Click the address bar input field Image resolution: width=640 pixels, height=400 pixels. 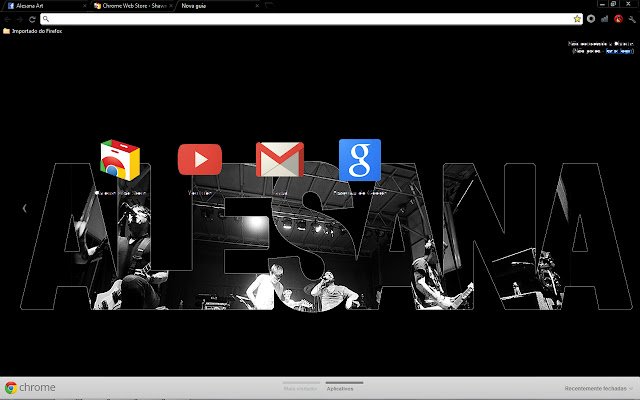[311, 19]
